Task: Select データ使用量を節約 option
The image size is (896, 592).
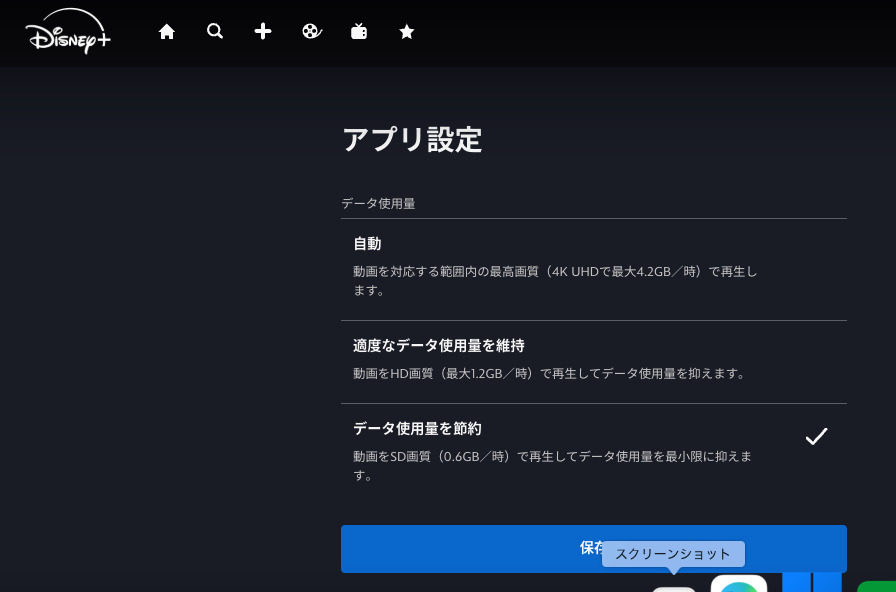Action: (x=593, y=450)
